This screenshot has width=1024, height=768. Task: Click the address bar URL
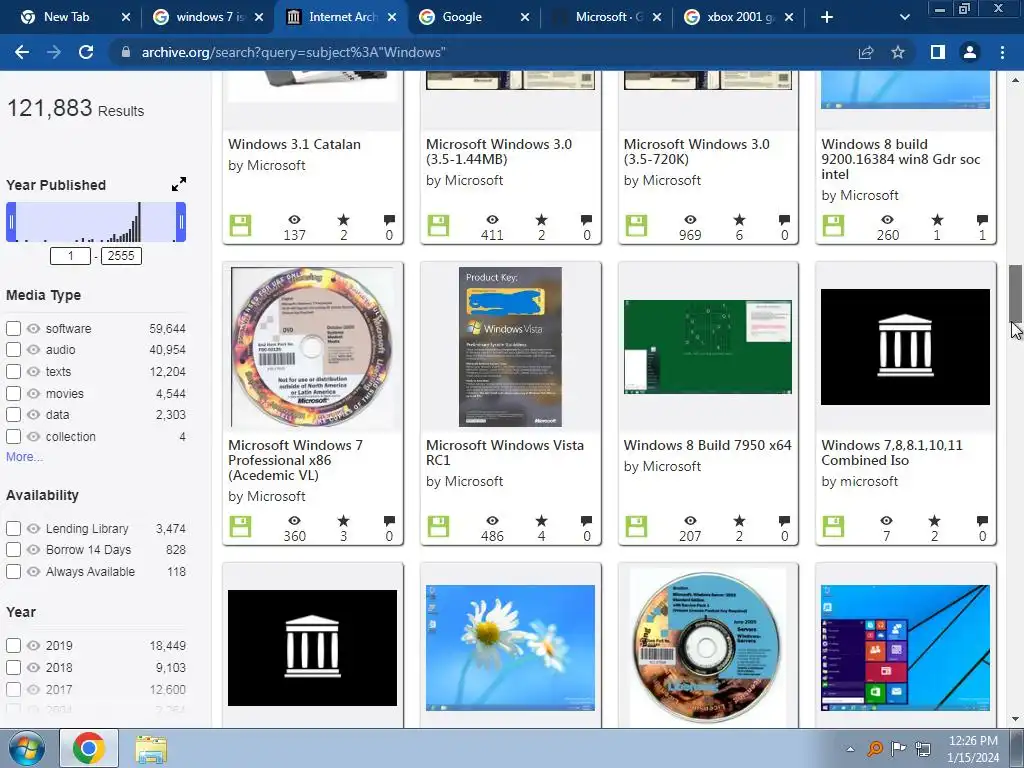pyautogui.click(x=294, y=52)
